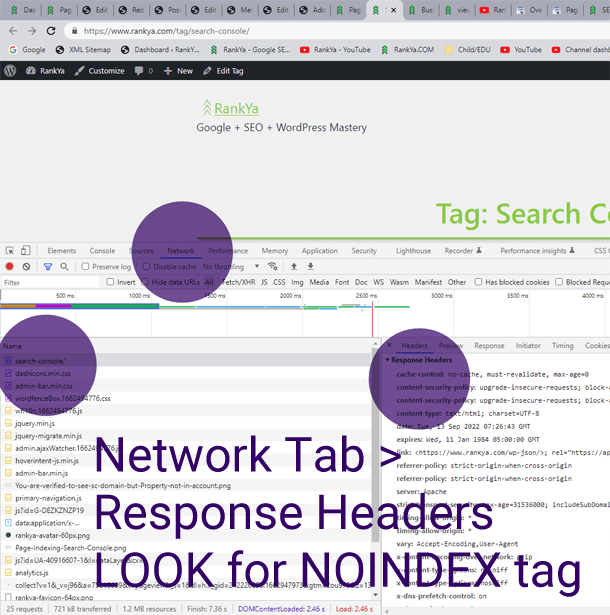Click the network Filter text field
The height and width of the screenshot is (615, 610).
[50, 282]
